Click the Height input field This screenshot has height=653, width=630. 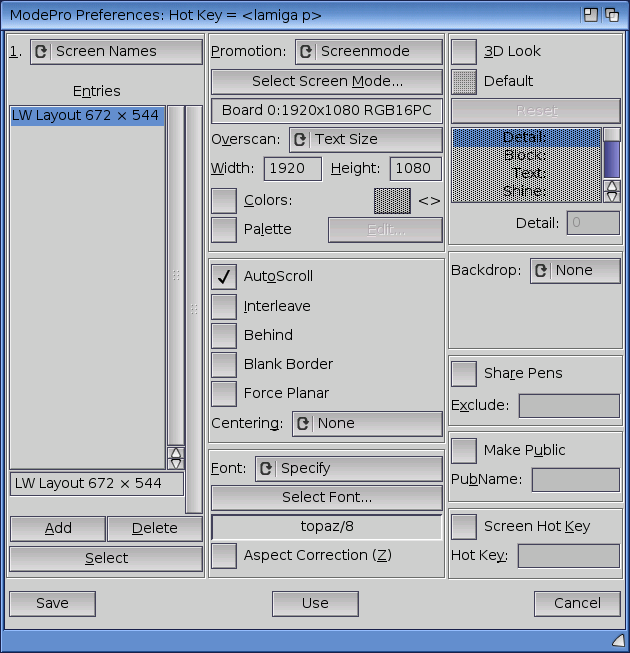click(x=416, y=169)
